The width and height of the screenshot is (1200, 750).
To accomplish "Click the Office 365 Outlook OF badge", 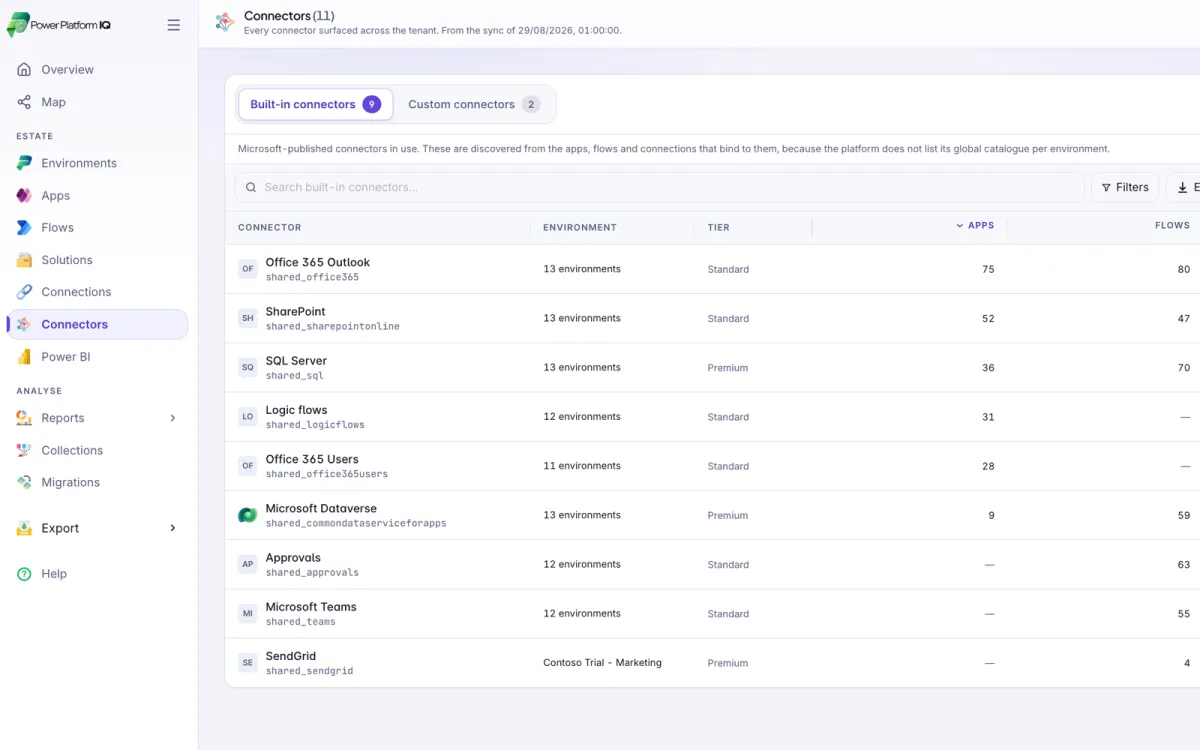I will (x=247, y=269).
